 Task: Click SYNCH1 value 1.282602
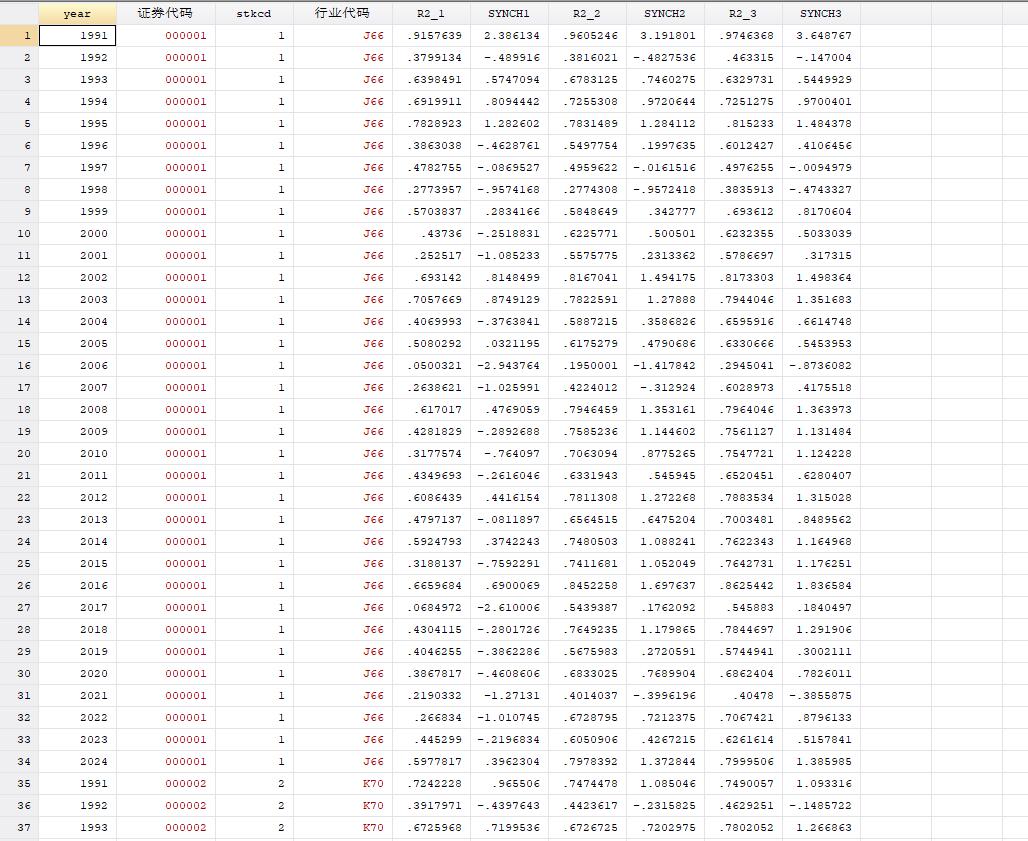tap(509, 123)
